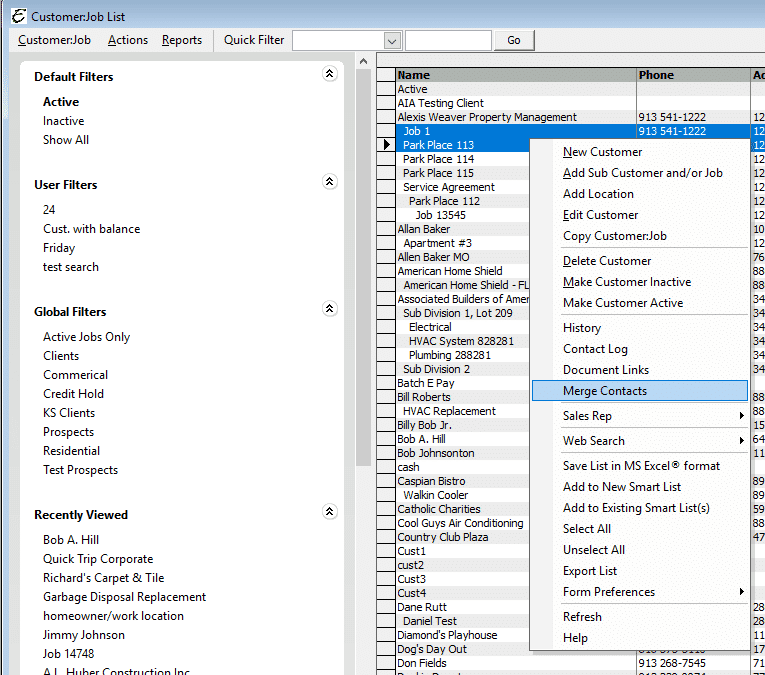Choose Add to New Smart List
The image size is (765, 675).
pyautogui.click(x=622, y=487)
